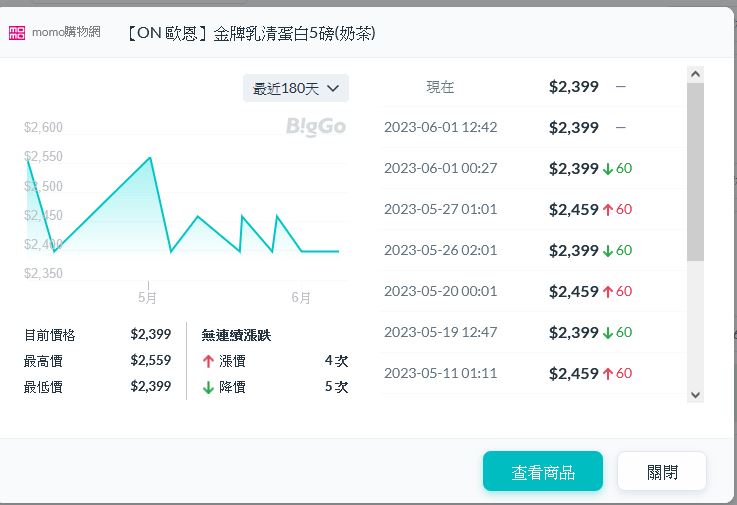
Task: Click scrollbar up arrow in price history
Action: click(x=696, y=74)
